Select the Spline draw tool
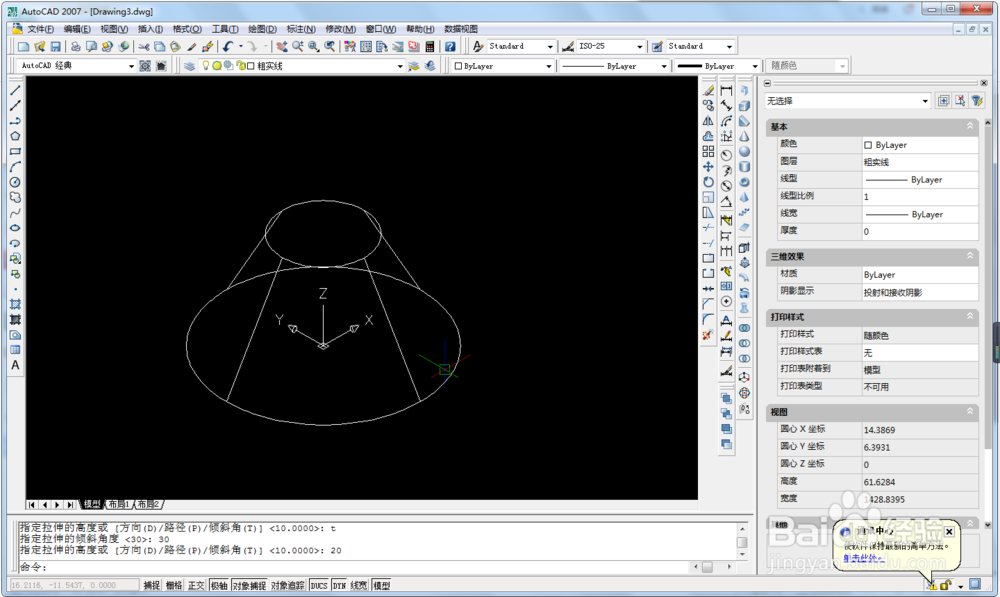Image resolution: width=1000 pixels, height=597 pixels. [15, 213]
